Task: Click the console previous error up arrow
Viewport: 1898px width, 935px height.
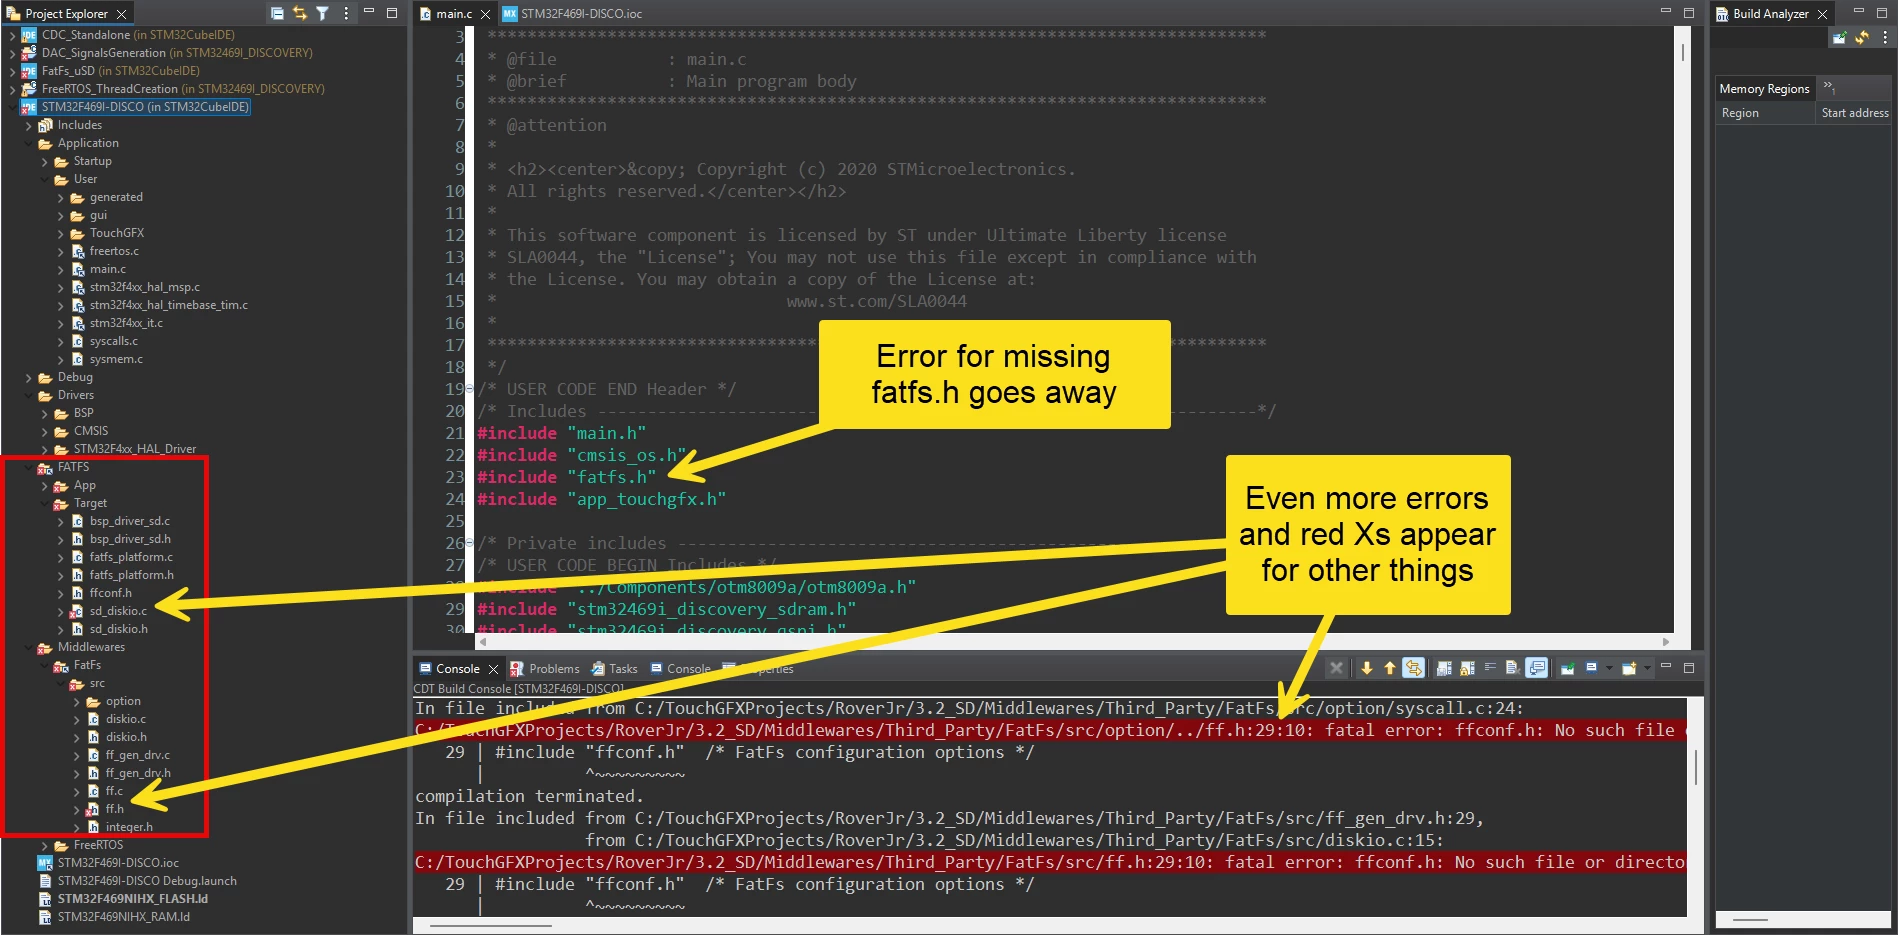Action: 1390,668
